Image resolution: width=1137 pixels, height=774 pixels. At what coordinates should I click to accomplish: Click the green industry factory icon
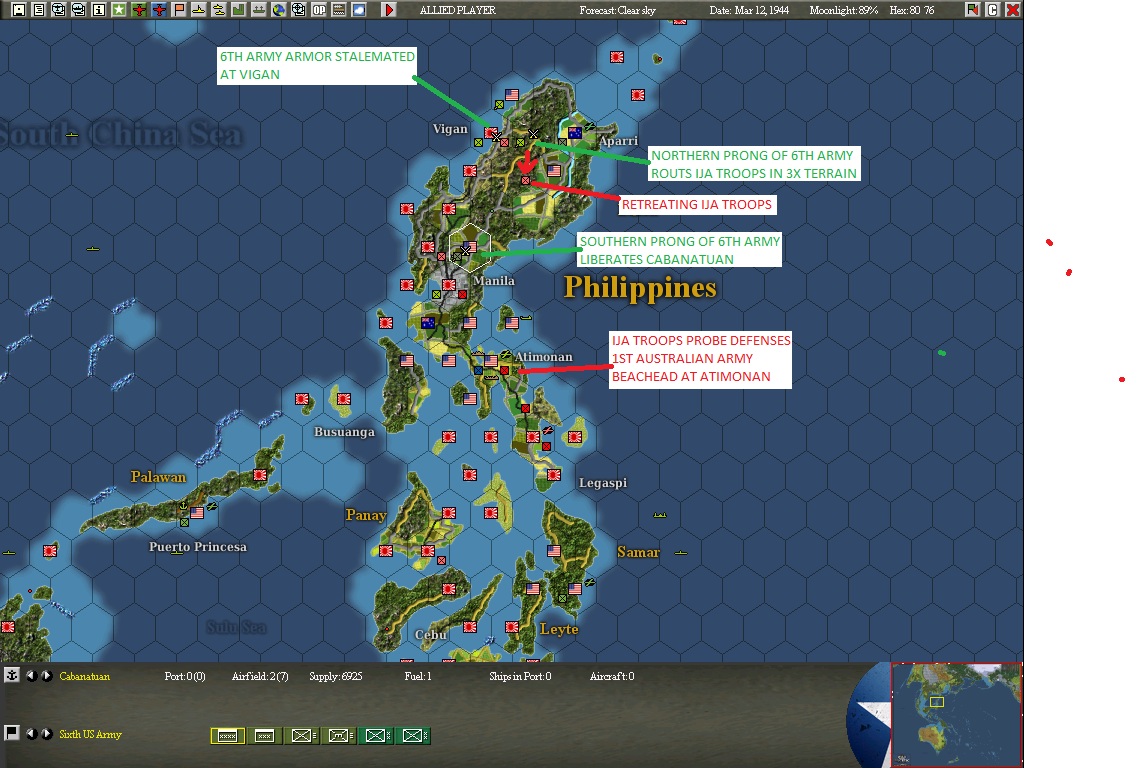[239, 10]
